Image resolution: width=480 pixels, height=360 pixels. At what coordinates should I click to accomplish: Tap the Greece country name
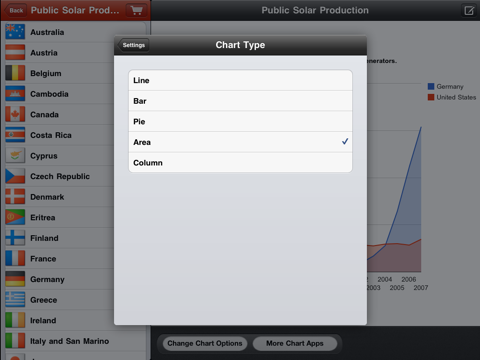43,300
